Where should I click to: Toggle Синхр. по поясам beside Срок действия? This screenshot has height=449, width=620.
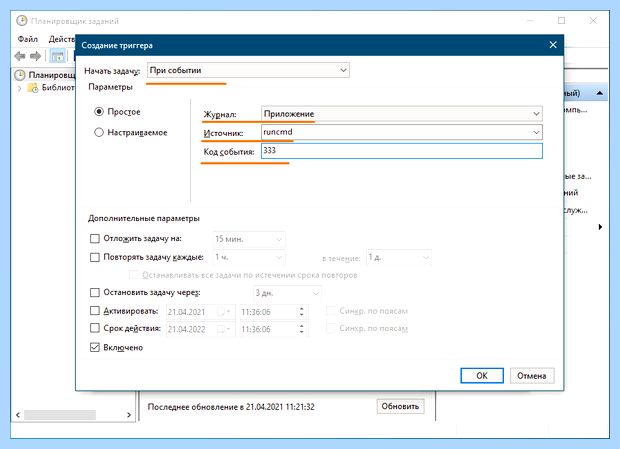(331, 328)
